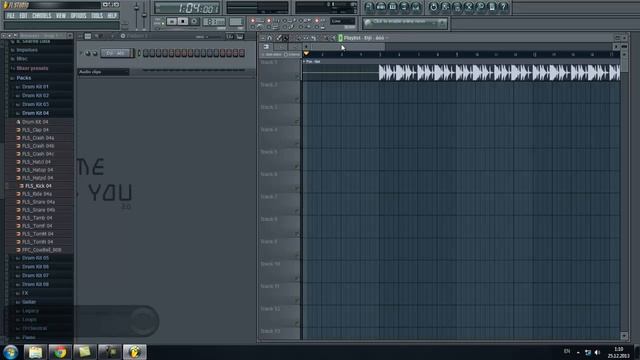Open the FILE menu
The image size is (640, 360).
tap(11, 16)
